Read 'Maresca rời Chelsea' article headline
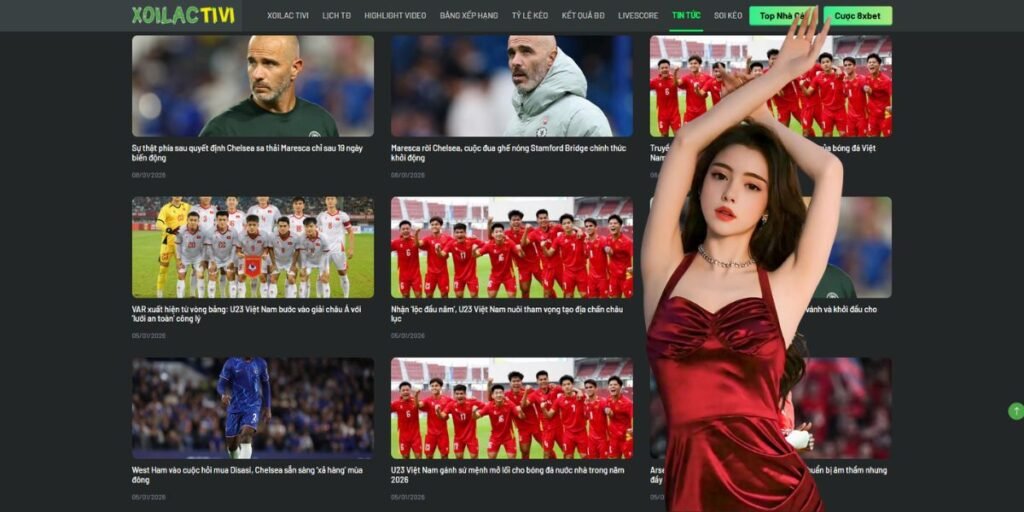Screen dimensions: 1024x512 (x=508, y=153)
